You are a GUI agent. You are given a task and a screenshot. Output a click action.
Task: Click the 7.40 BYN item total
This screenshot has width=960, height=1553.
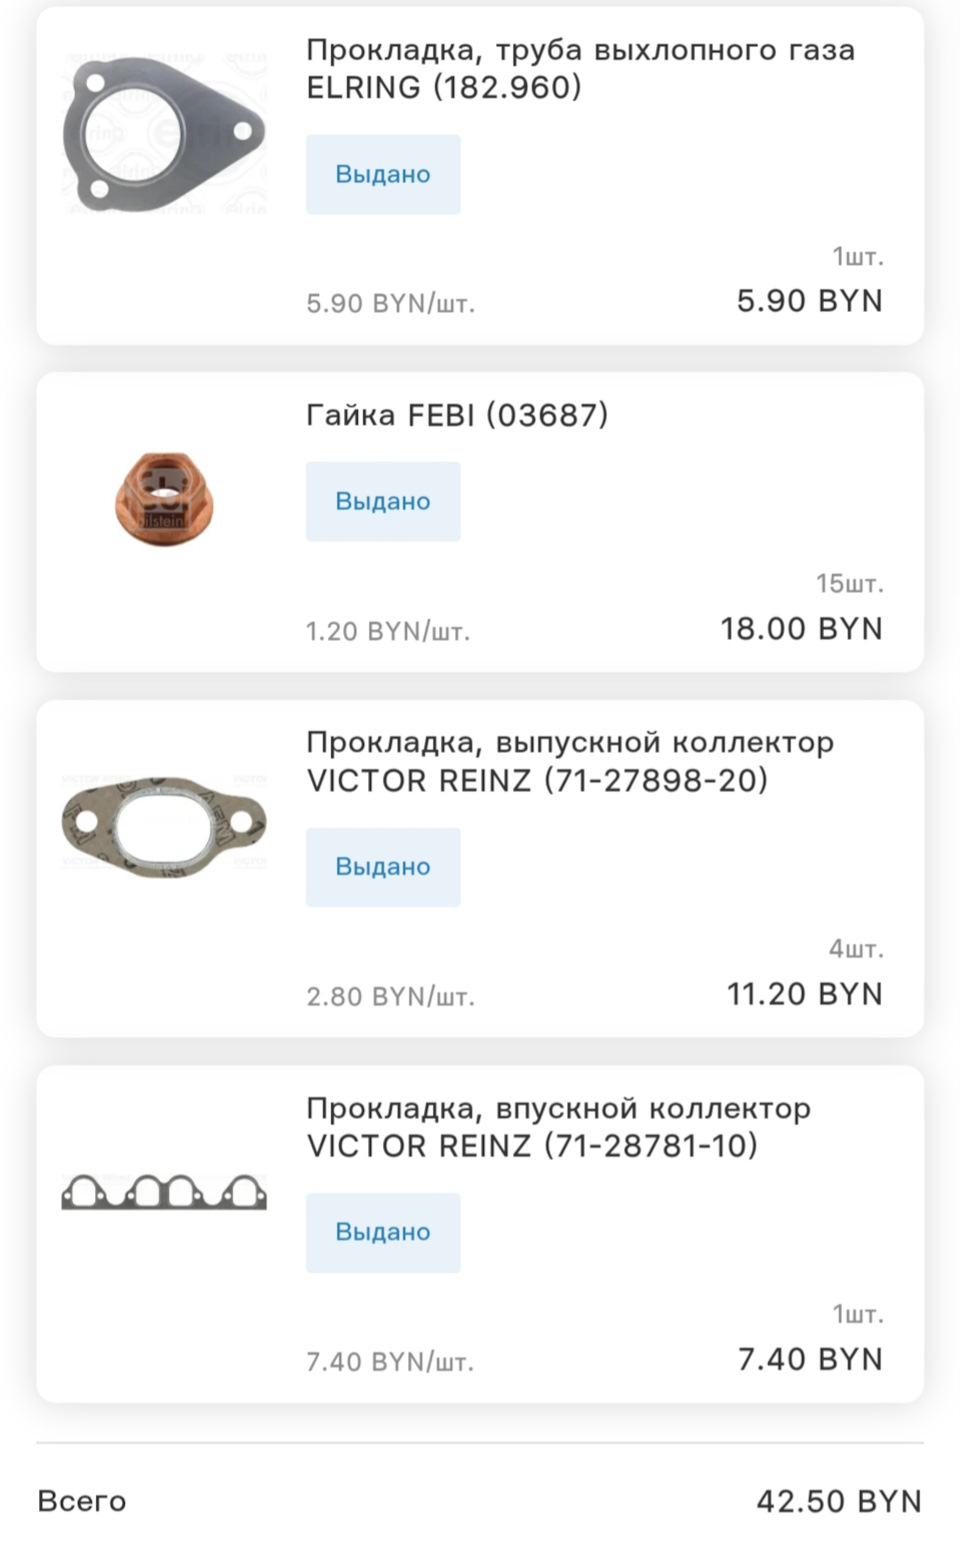810,1359
